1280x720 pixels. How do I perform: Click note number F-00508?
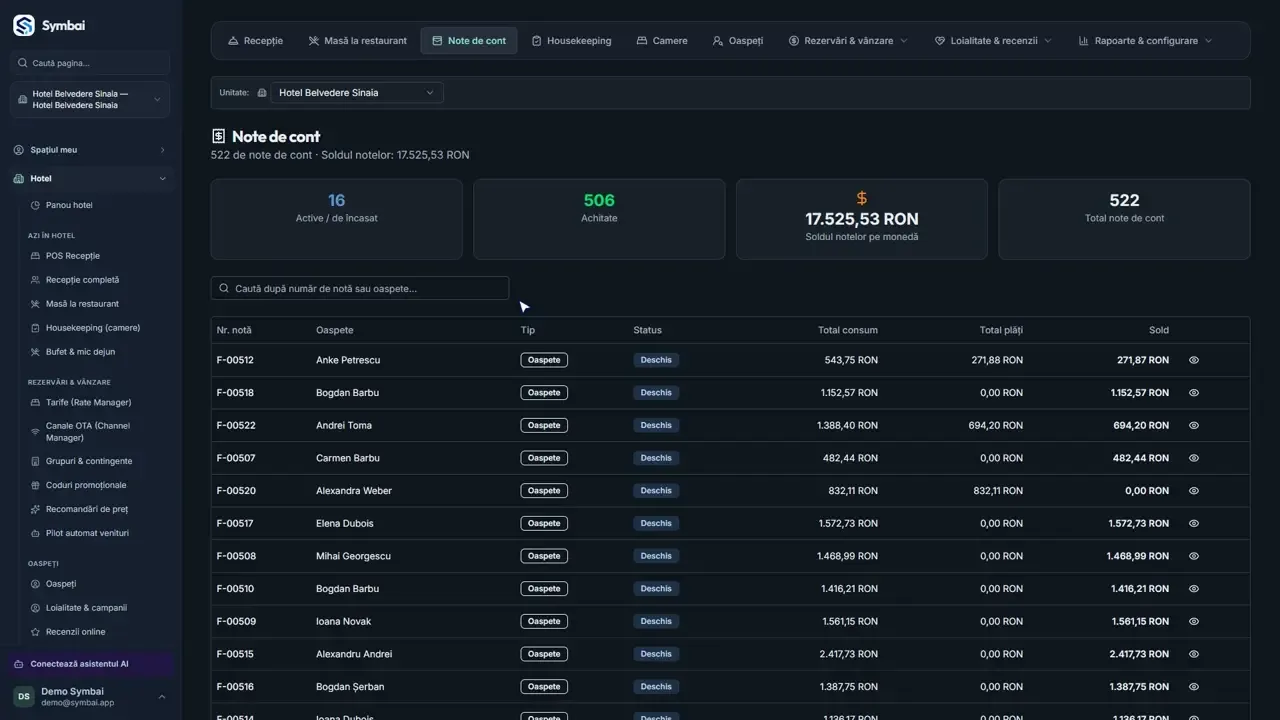[236, 556]
